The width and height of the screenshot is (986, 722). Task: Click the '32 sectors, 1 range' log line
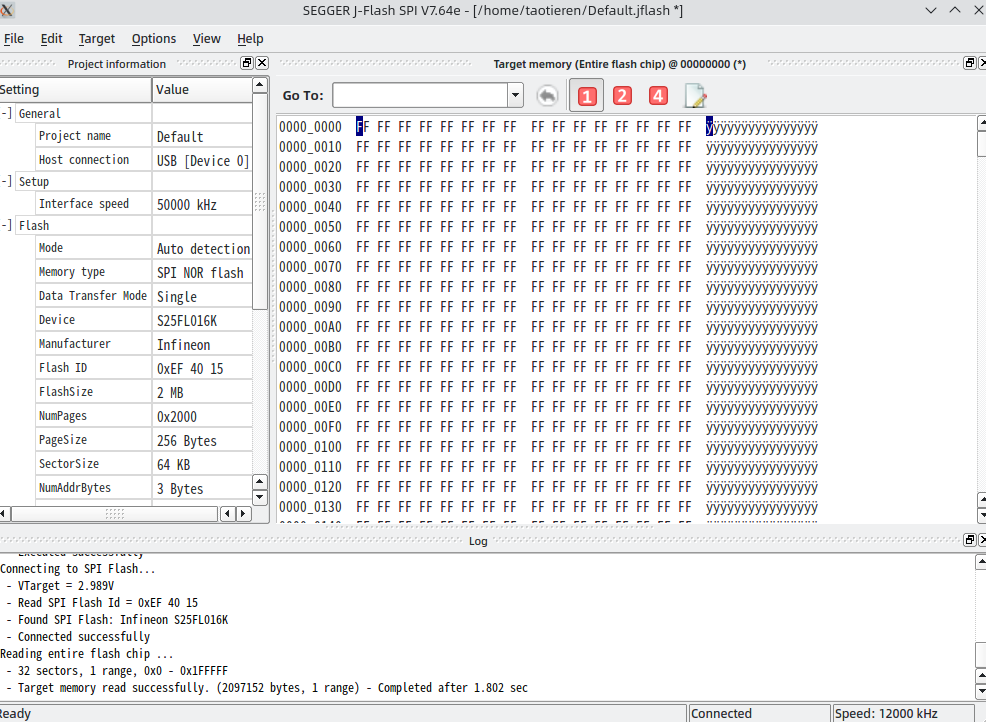point(123,670)
